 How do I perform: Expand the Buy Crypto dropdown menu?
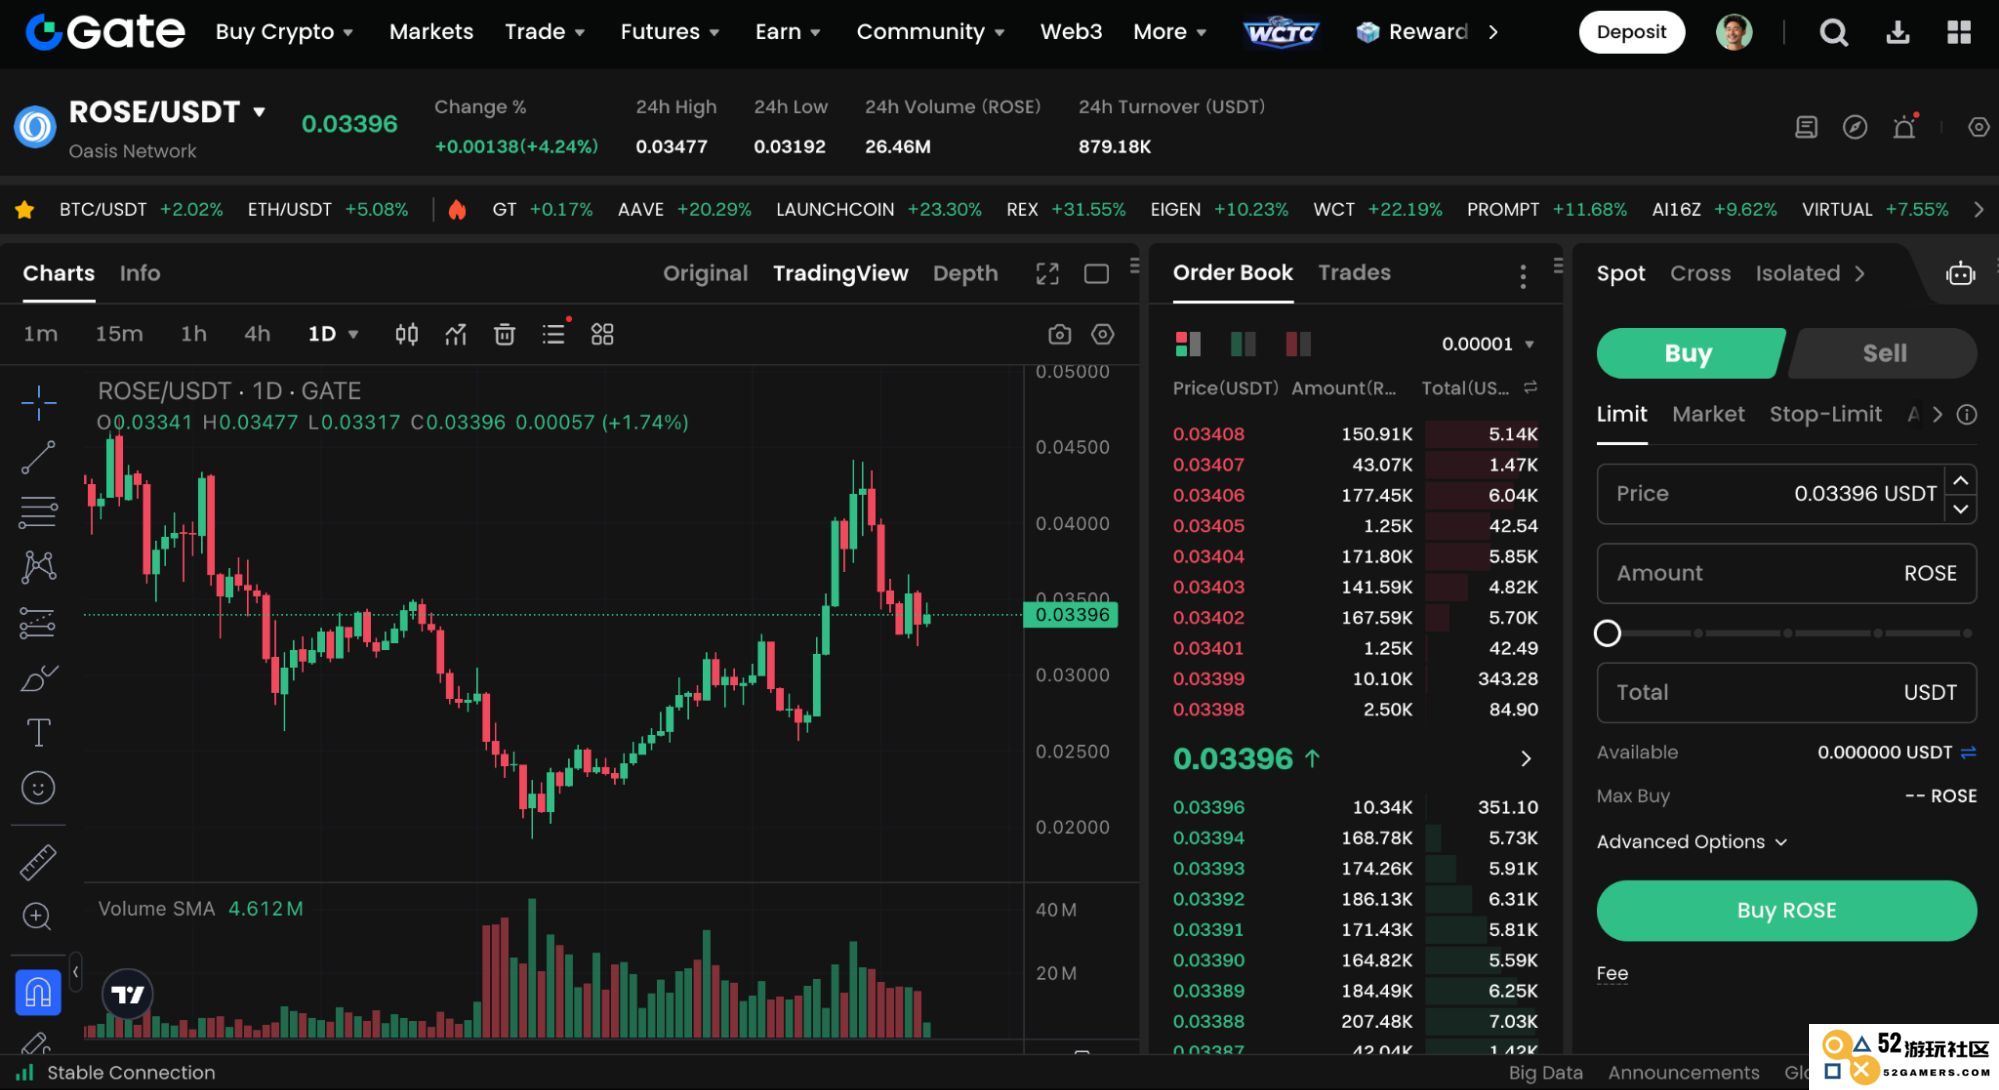coord(284,32)
